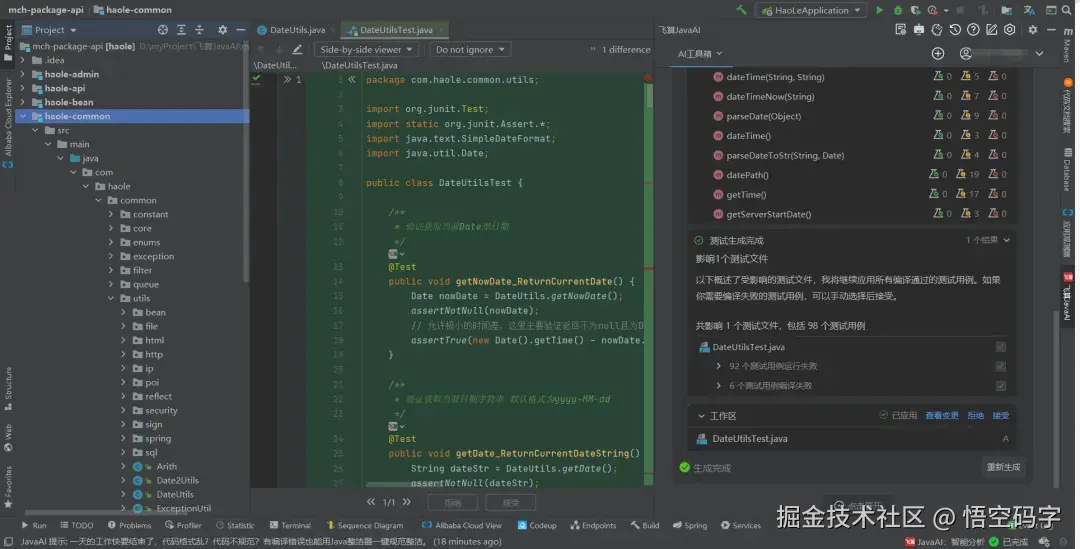Click the hexagon settings icon in JavaAI panel
Screen dimensions: 1080x549
[x=1010, y=30]
